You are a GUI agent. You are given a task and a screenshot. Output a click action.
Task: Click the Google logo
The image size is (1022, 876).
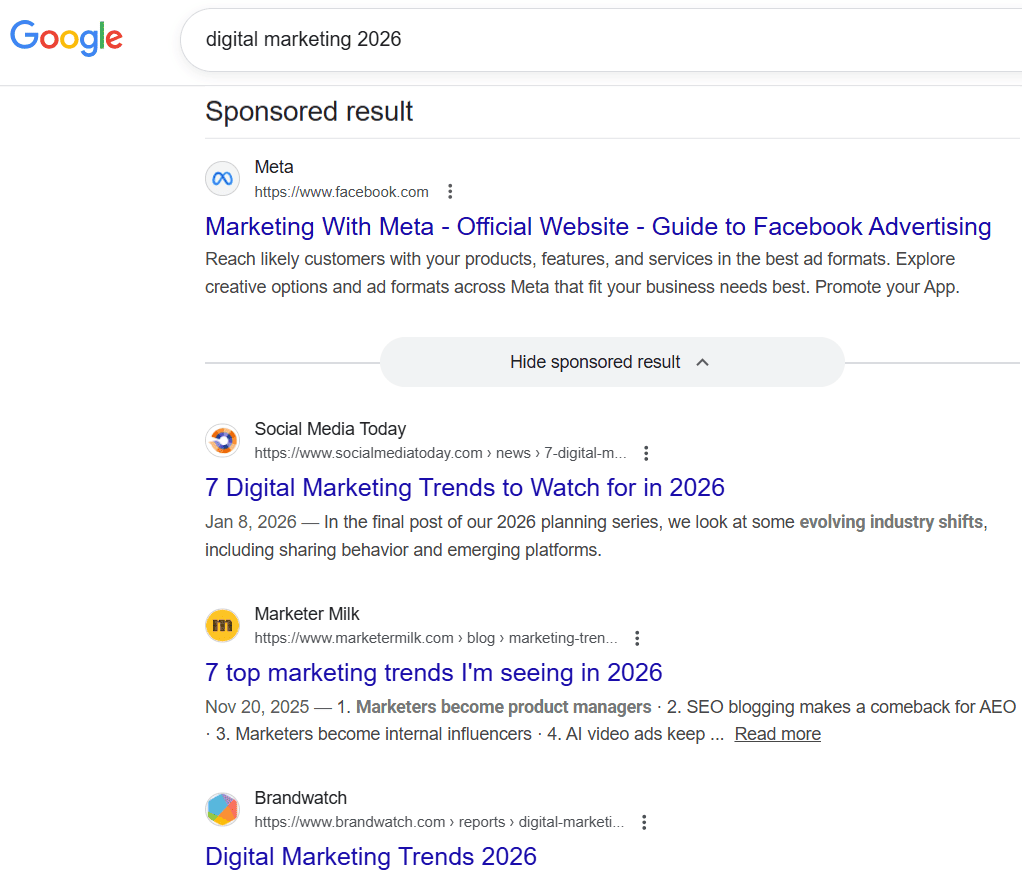[x=66, y=39]
